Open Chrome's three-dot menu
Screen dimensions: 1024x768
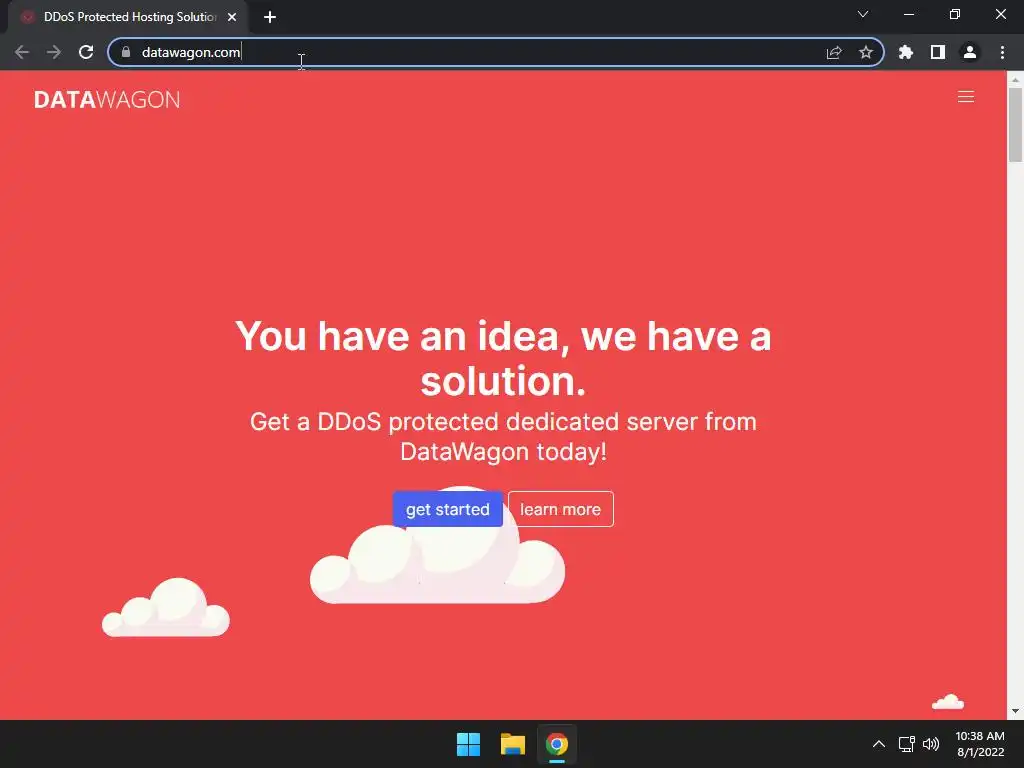1002,52
